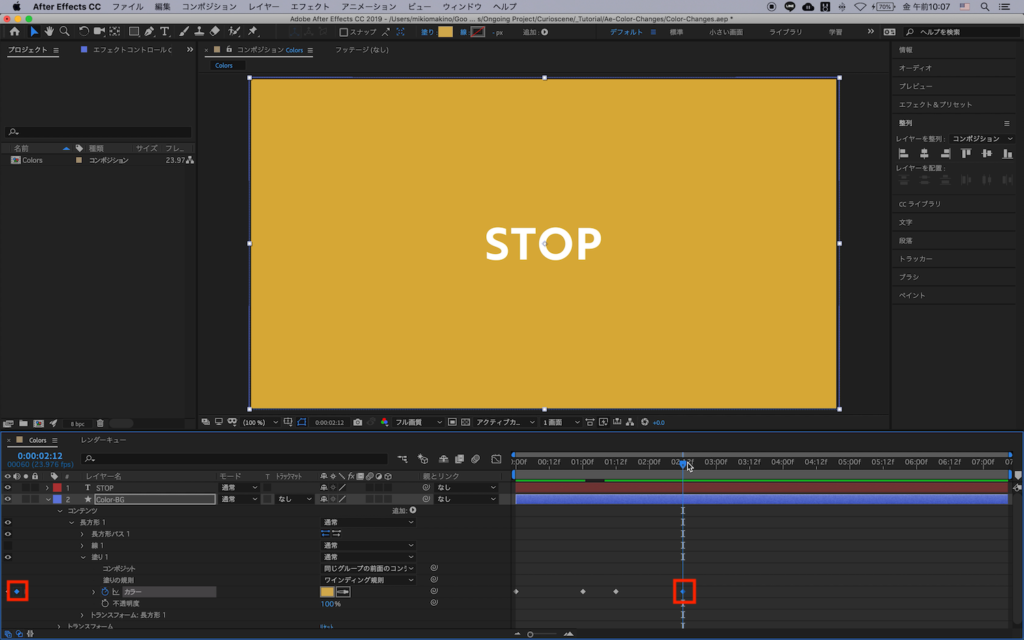Click the project panel search field

click(100, 131)
